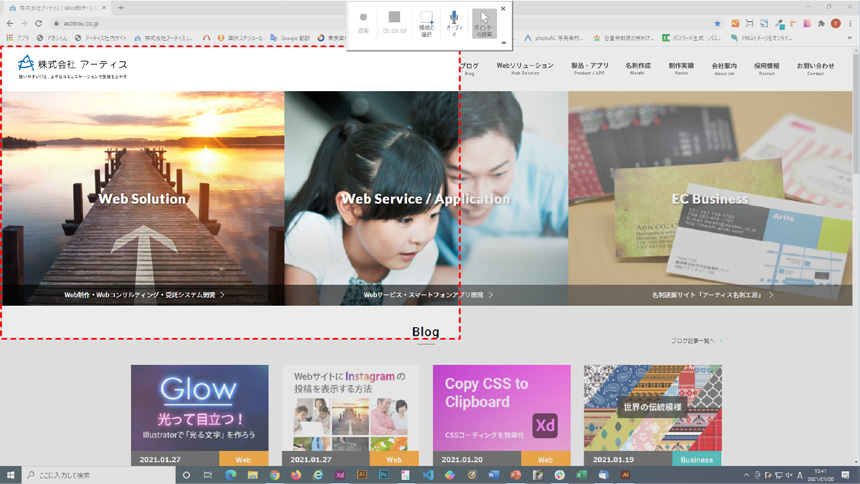Toggle the audio microphone recording option
The height and width of the screenshot is (484, 860).
454,24
